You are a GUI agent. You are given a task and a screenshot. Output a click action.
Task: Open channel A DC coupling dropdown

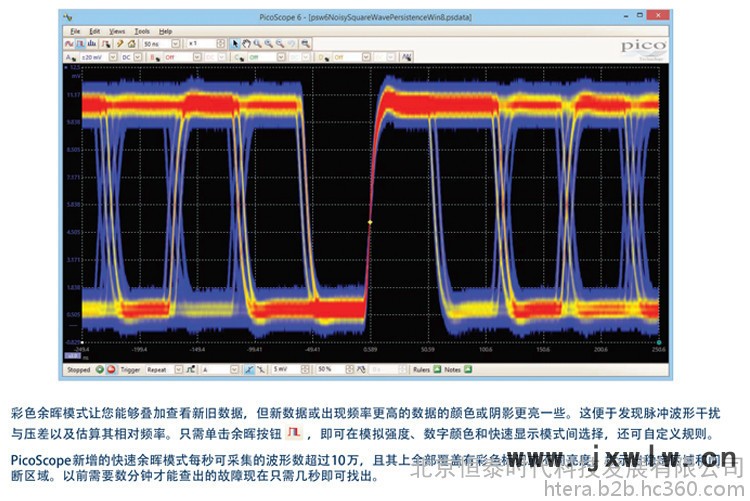138,57
